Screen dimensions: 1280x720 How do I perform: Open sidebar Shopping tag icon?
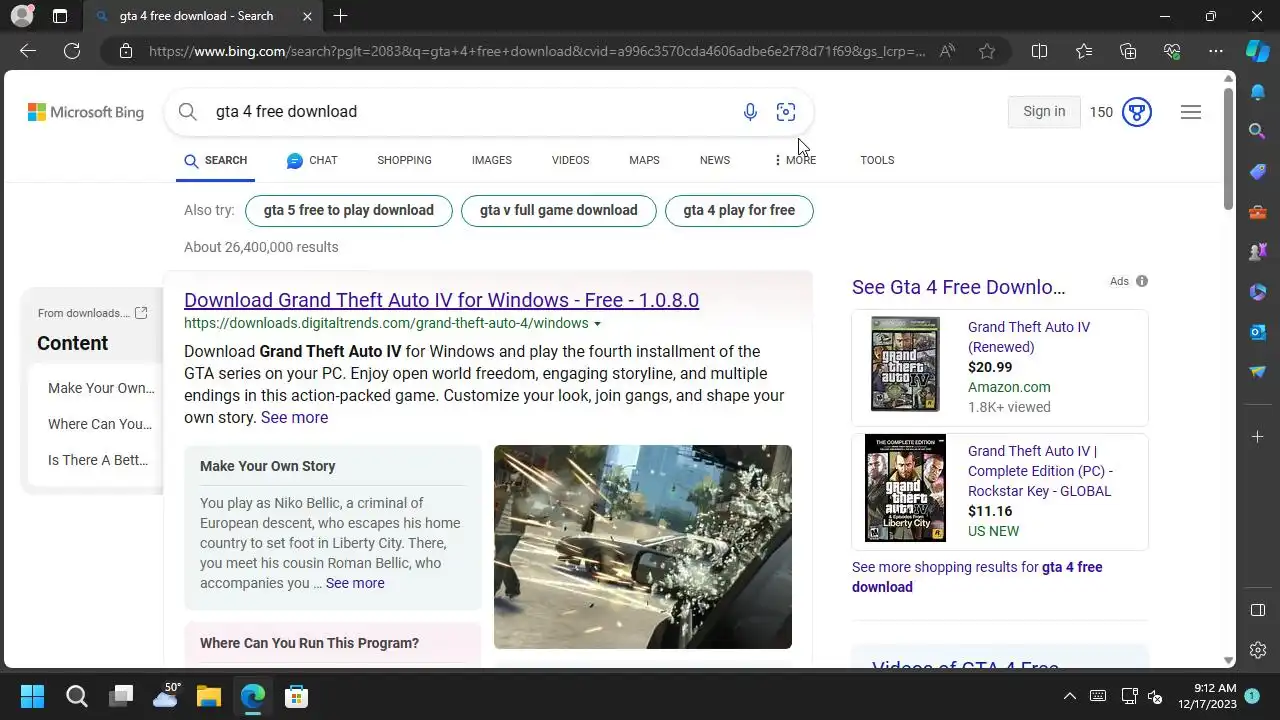[x=1258, y=171]
